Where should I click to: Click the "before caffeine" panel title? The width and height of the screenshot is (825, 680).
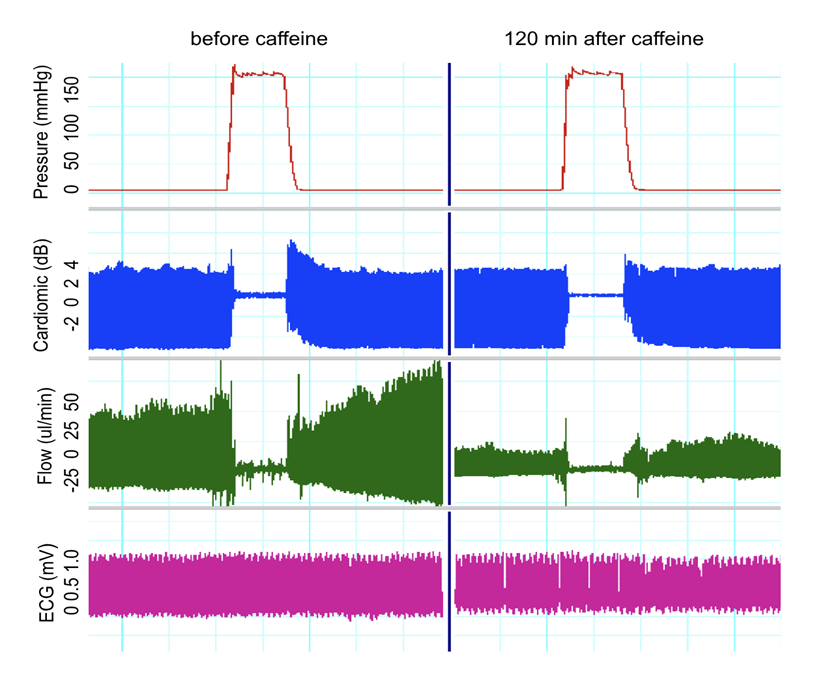(x=260, y=39)
